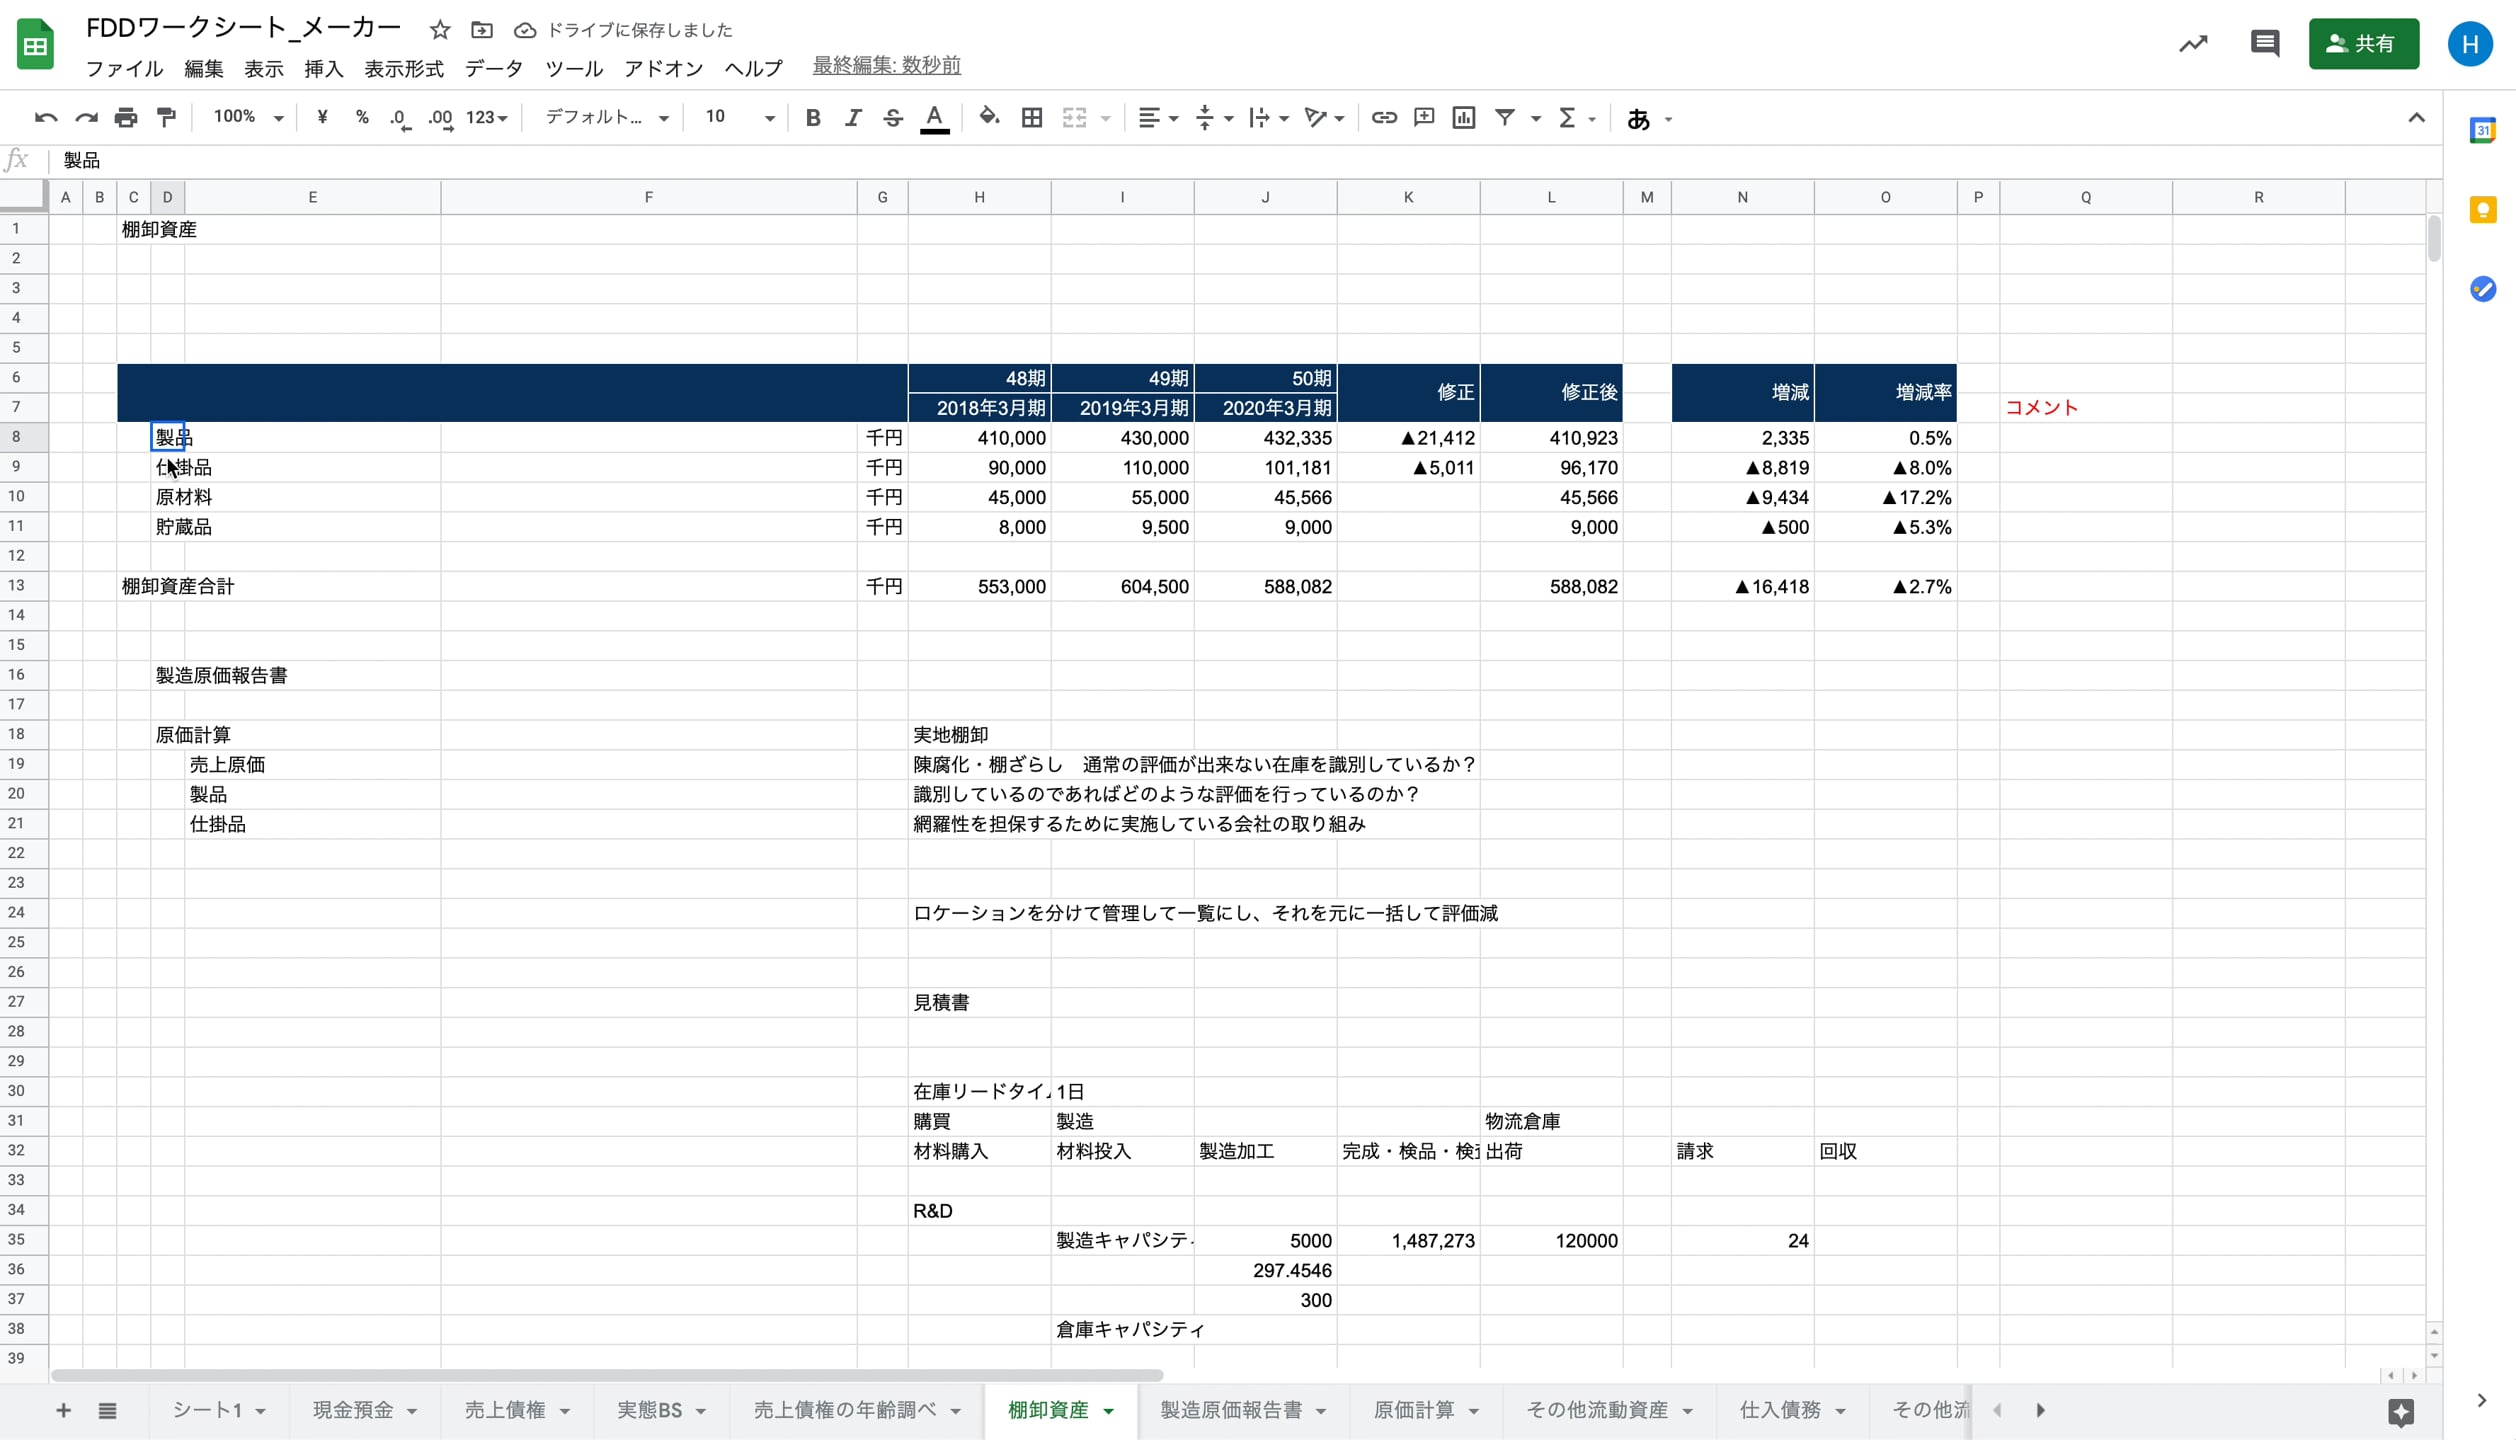Toggle bold formatting
The height and width of the screenshot is (1440, 2516).
(x=812, y=118)
